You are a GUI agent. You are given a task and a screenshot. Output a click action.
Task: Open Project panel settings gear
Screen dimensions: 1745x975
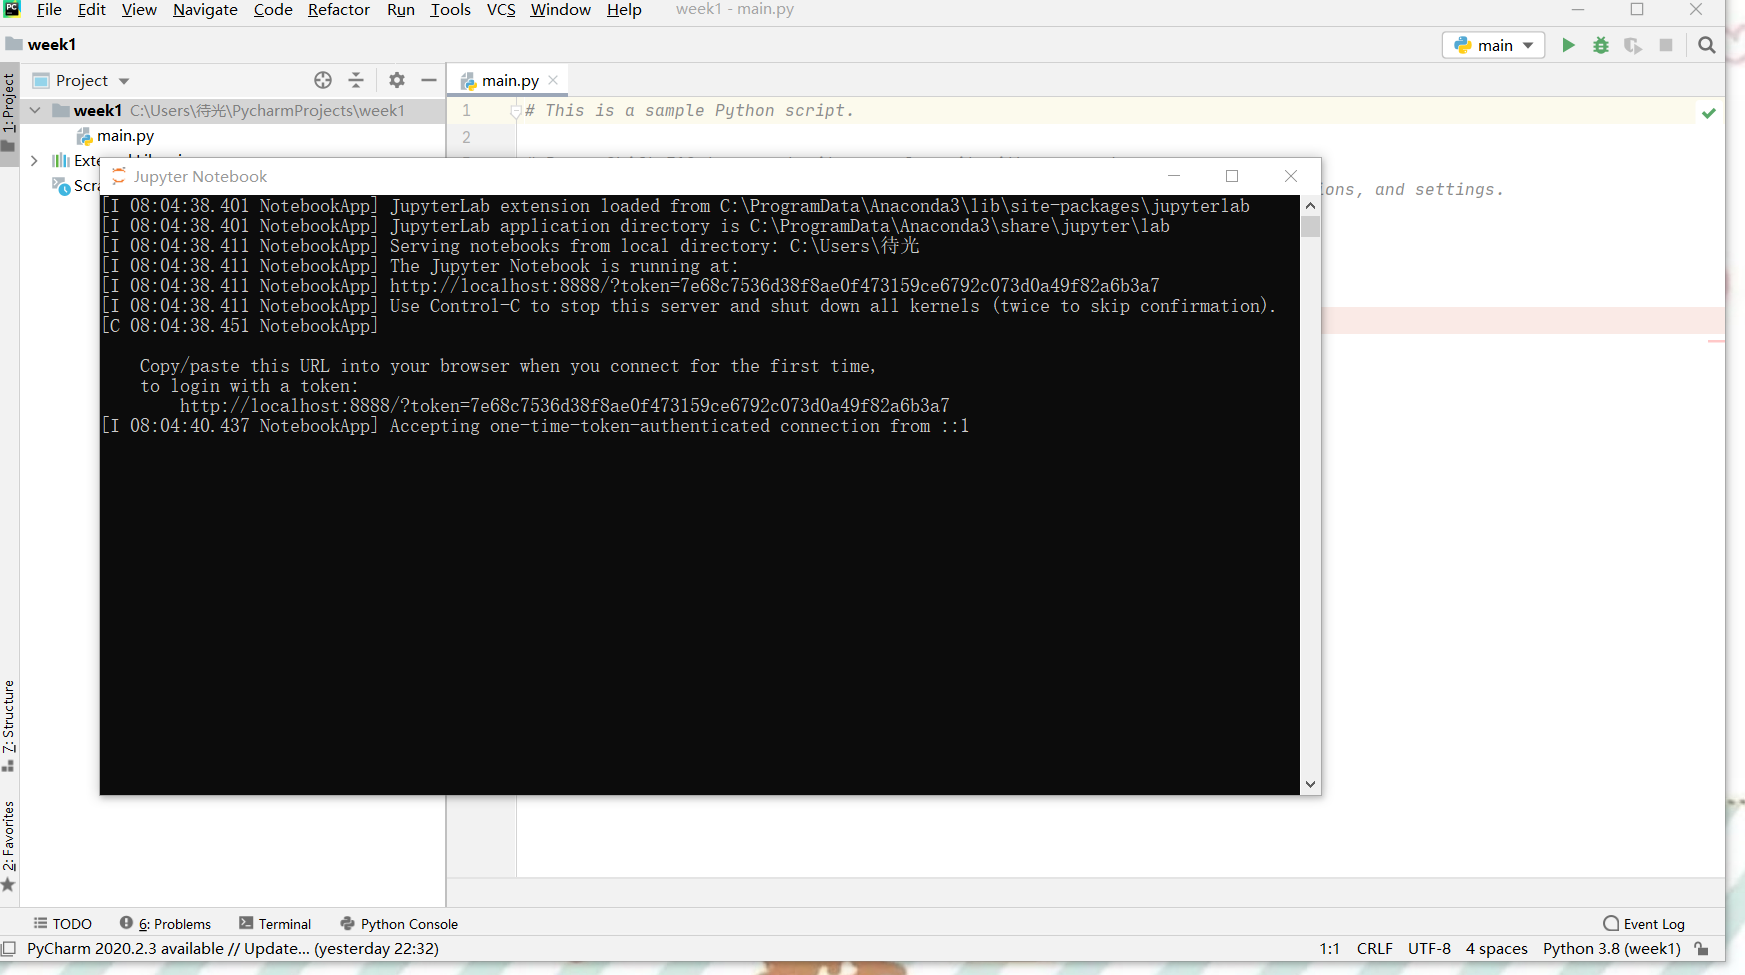pos(397,80)
